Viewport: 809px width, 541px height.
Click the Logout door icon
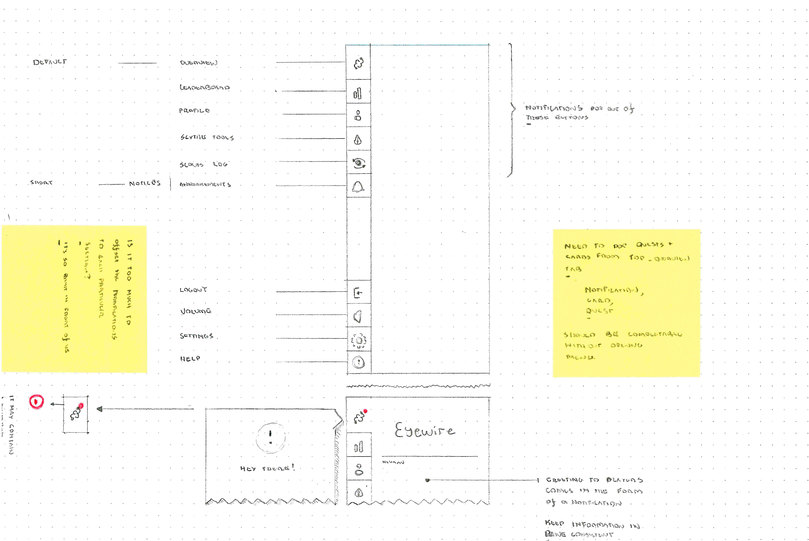(x=357, y=292)
